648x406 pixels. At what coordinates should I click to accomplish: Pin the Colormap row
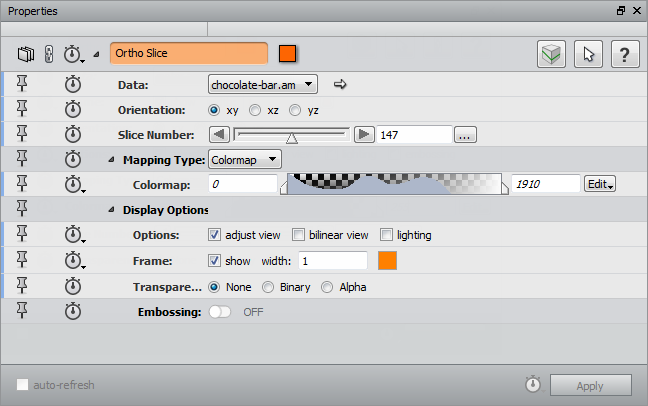click(x=22, y=184)
